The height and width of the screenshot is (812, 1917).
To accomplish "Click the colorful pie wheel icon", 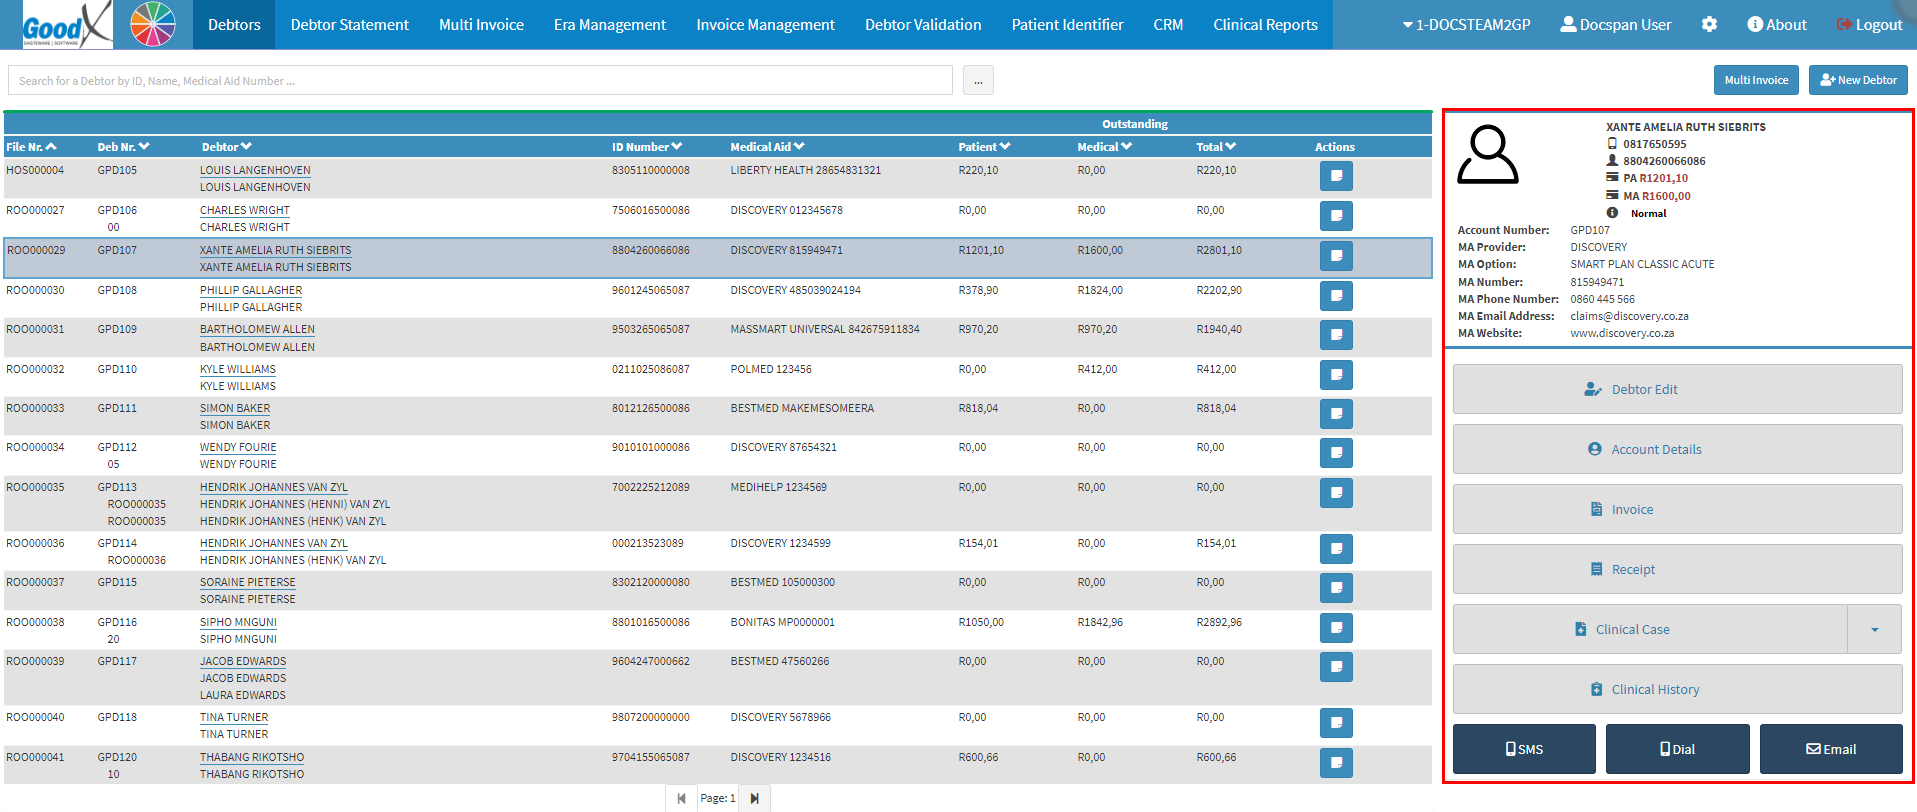I will click(153, 24).
